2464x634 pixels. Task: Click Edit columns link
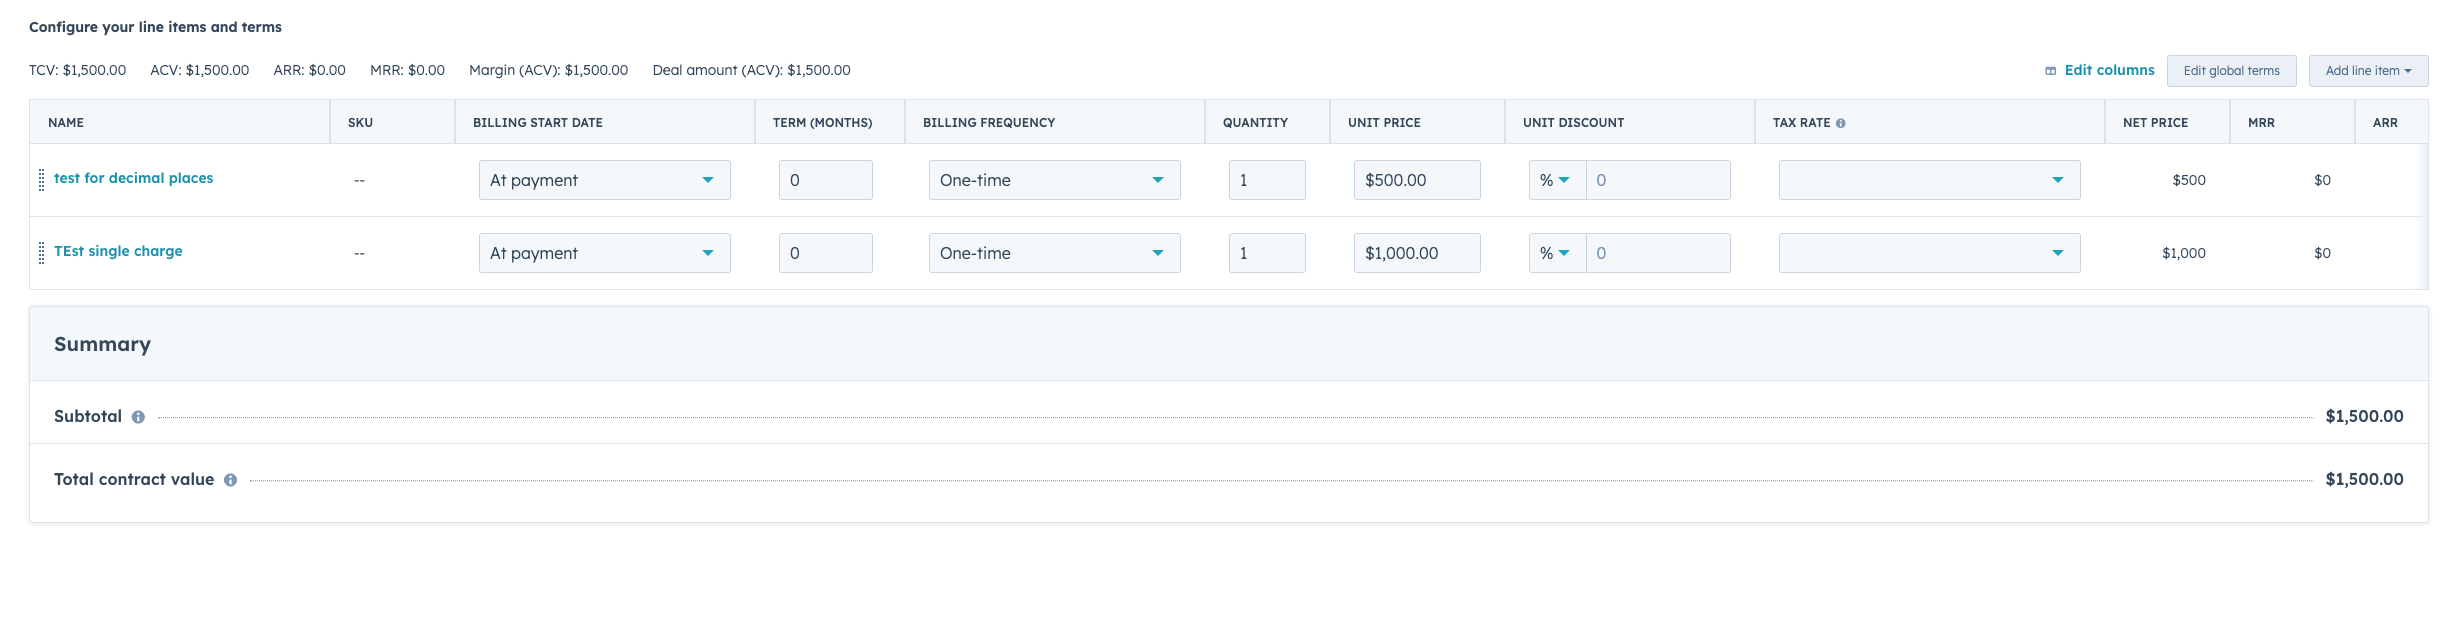click(x=2108, y=70)
